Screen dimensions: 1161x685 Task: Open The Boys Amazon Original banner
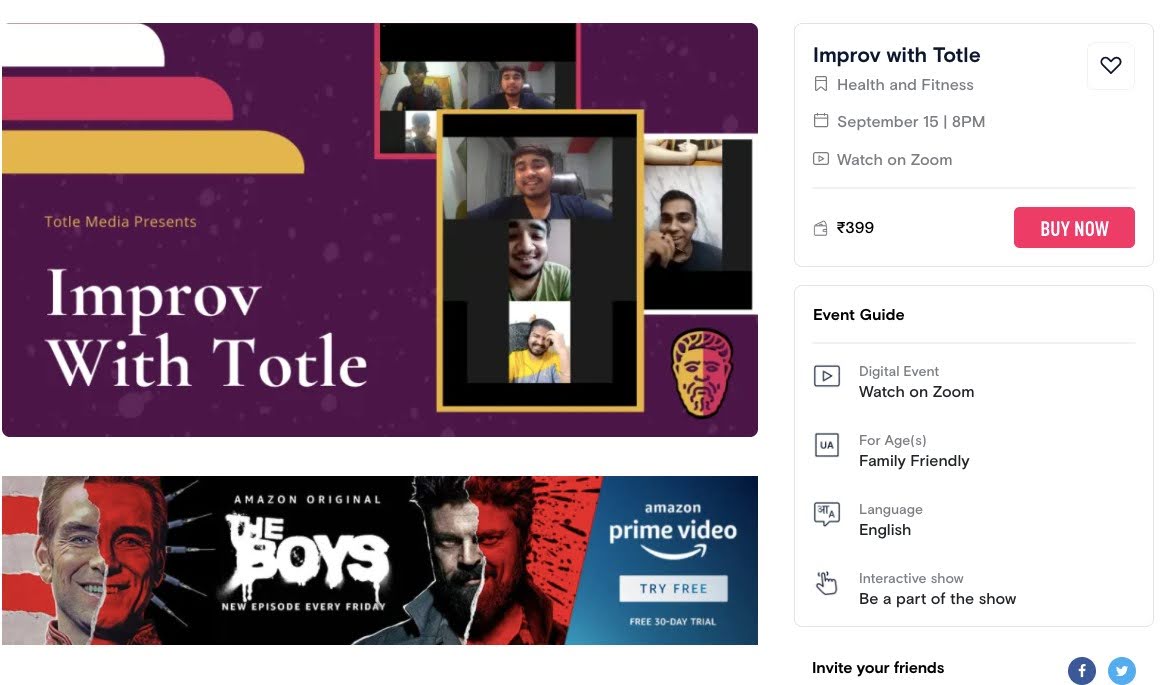pyautogui.click(x=380, y=560)
